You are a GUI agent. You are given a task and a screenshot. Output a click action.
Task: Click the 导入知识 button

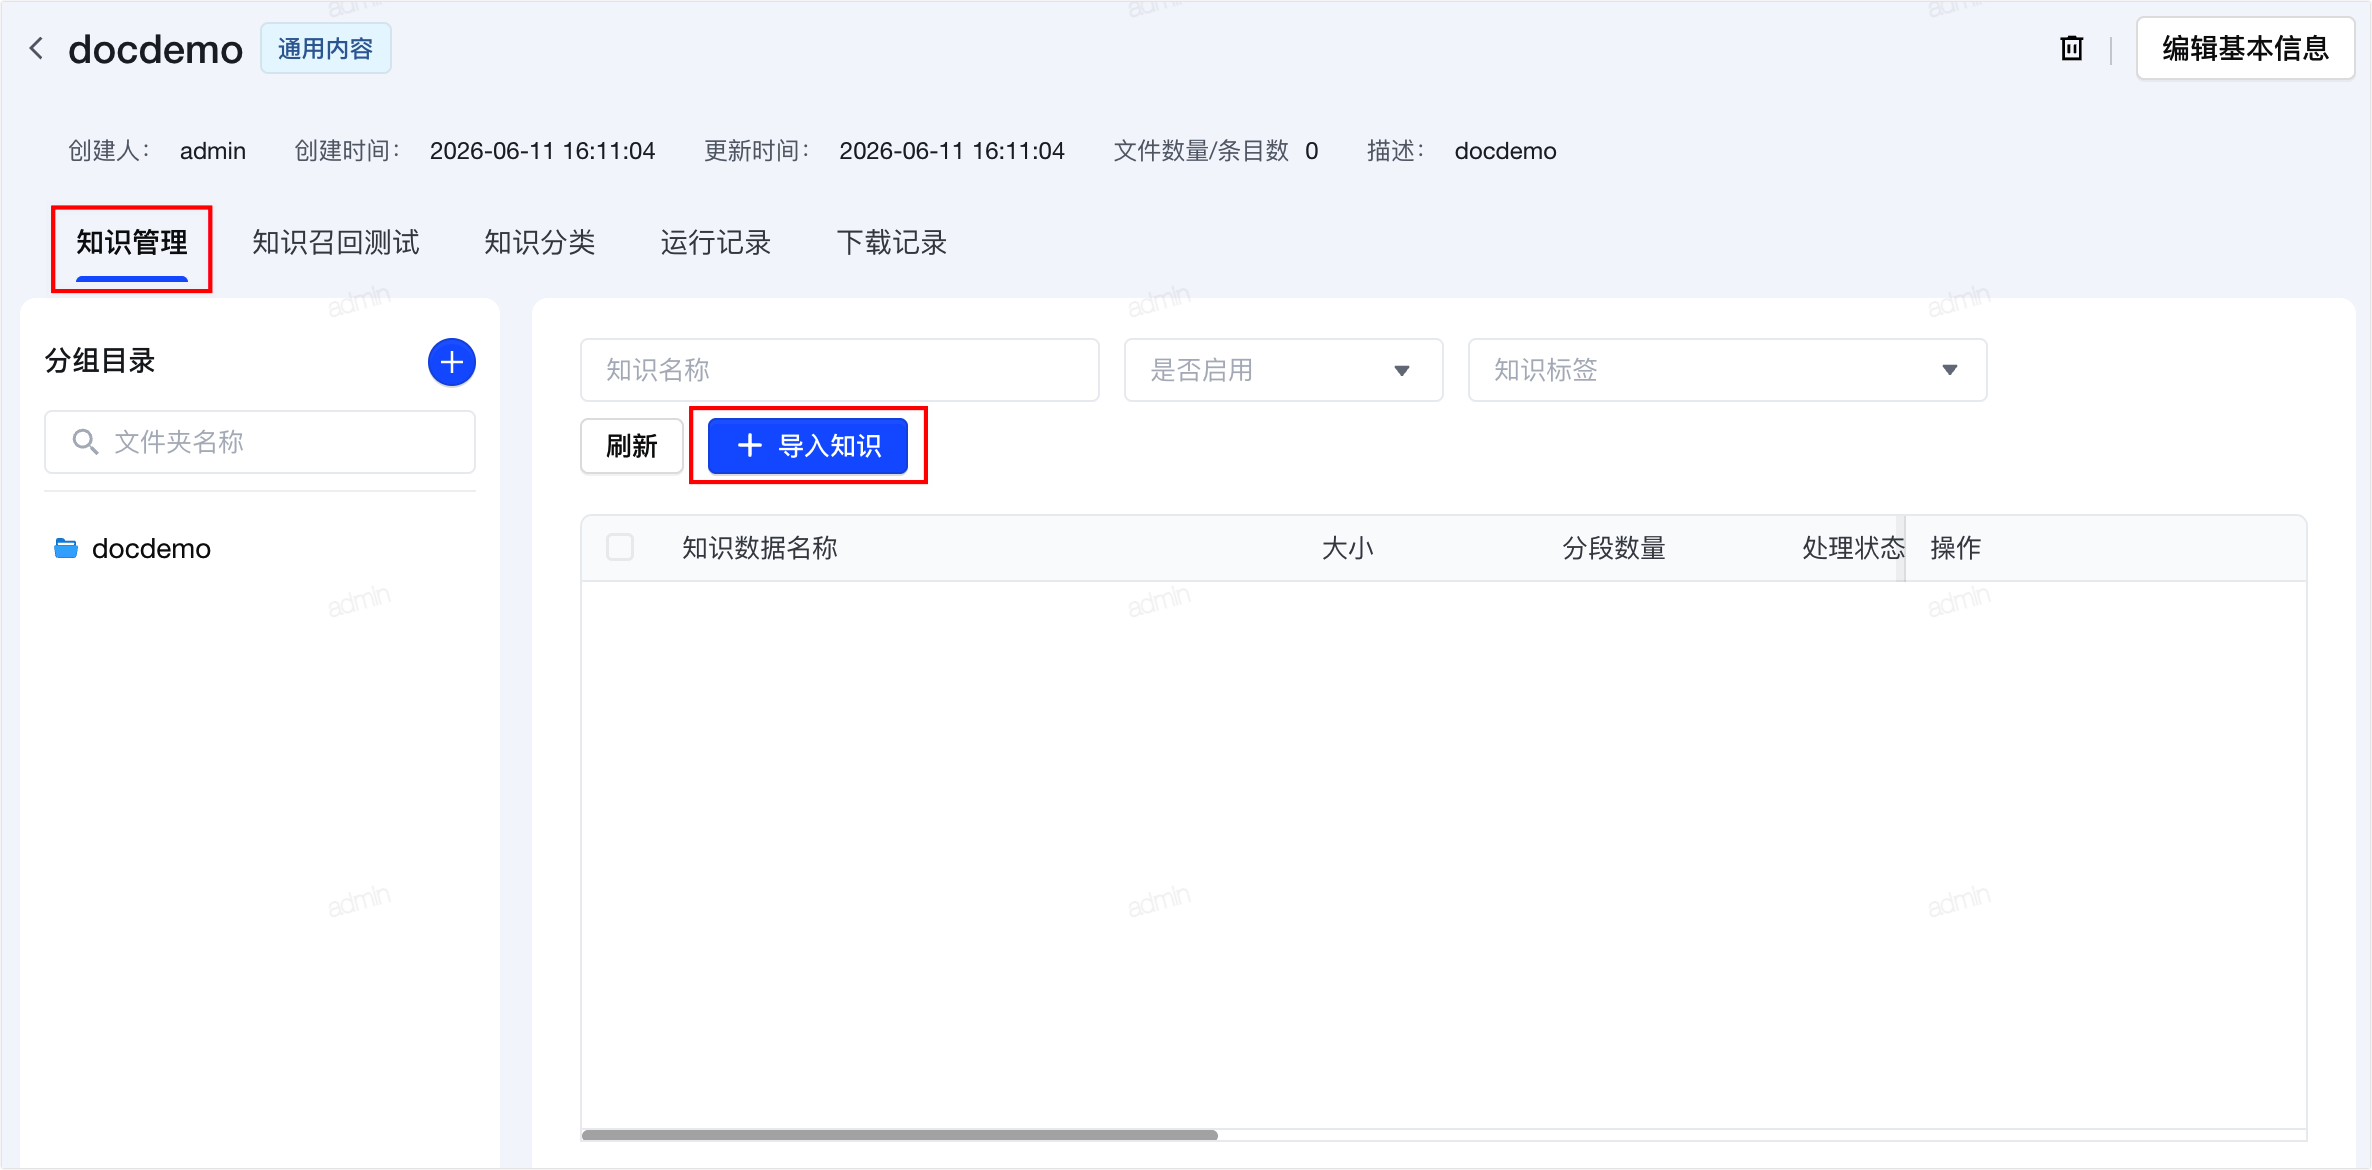click(x=808, y=446)
